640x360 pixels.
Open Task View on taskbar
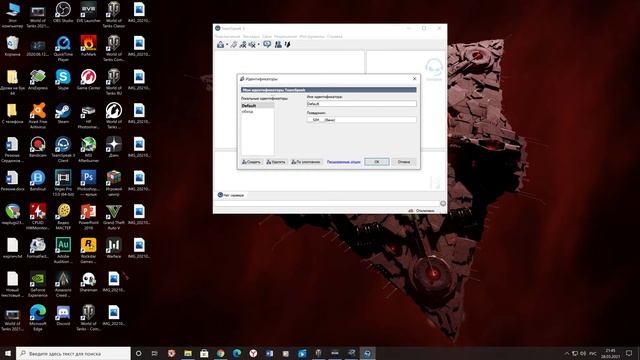[x=154, y=353]
